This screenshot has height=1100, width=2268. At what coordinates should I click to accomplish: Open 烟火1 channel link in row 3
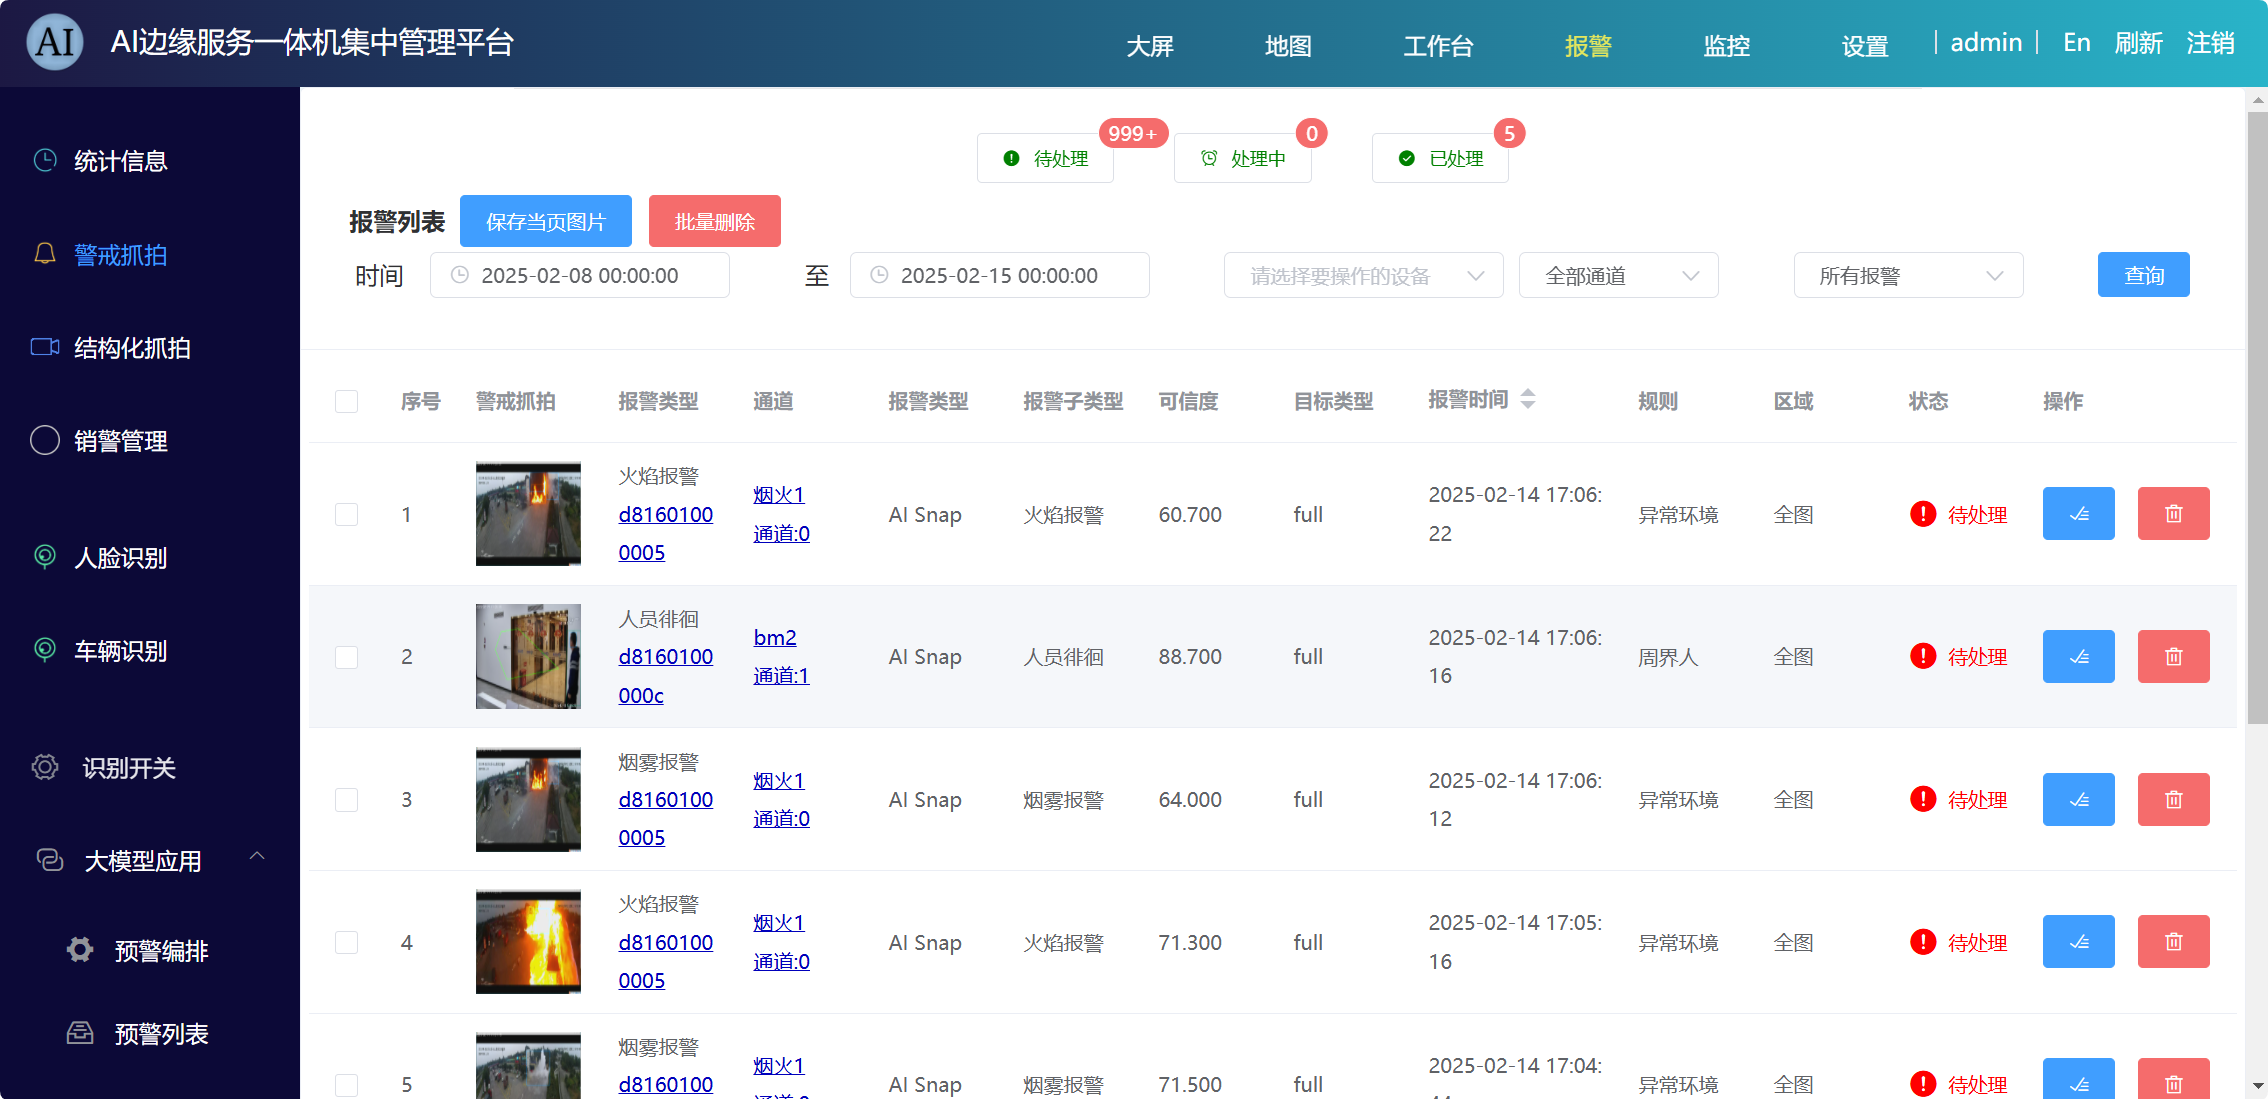click(779, 780)
